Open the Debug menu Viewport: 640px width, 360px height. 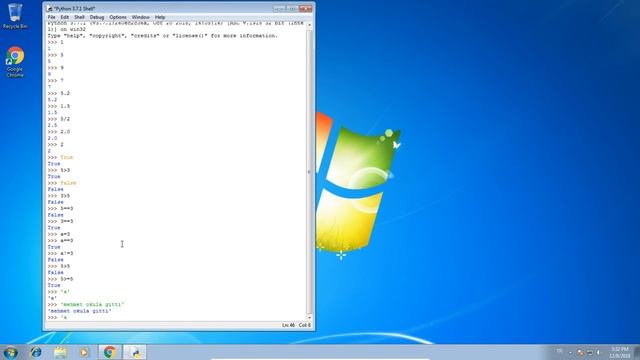(97, 17)
